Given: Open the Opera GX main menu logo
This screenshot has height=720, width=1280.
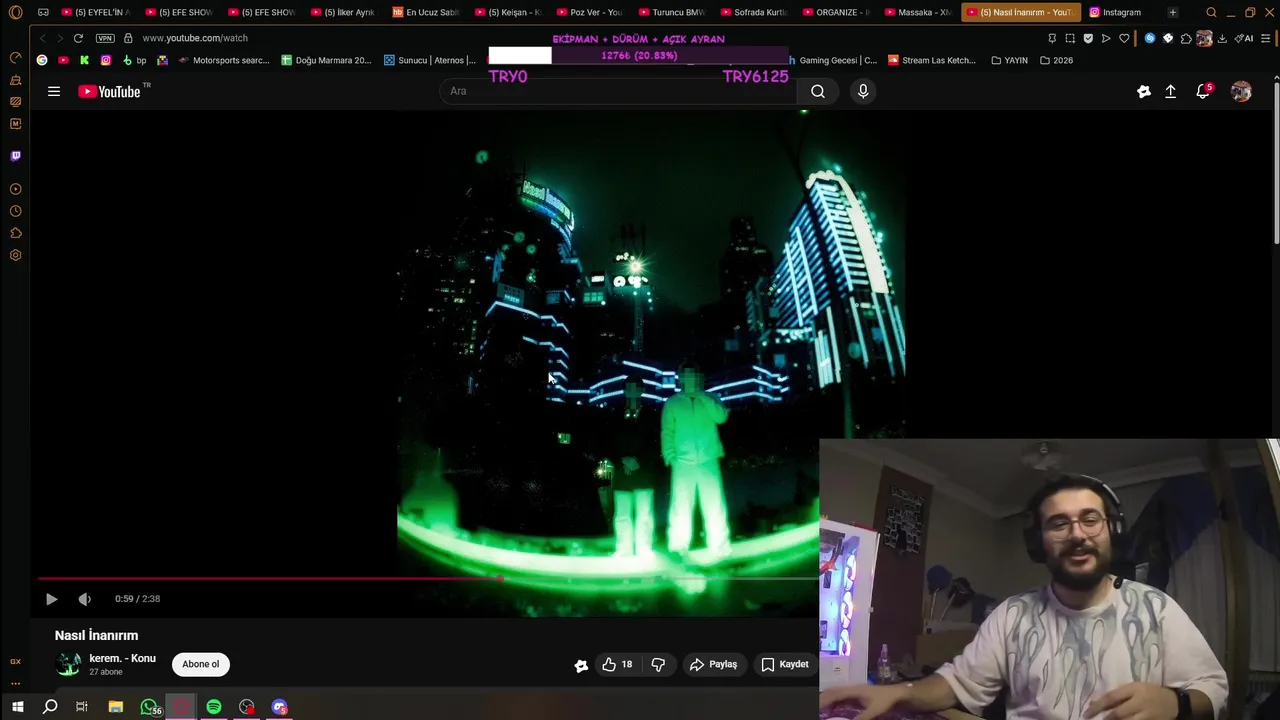Looking at the screenshot, I should coord(15,12).
